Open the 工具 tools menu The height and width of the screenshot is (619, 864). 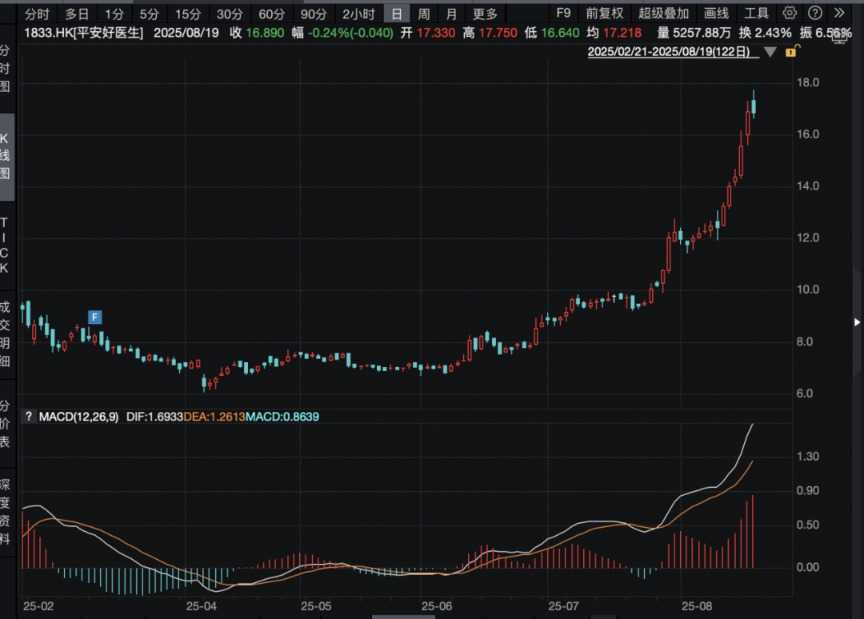(757, 13)
